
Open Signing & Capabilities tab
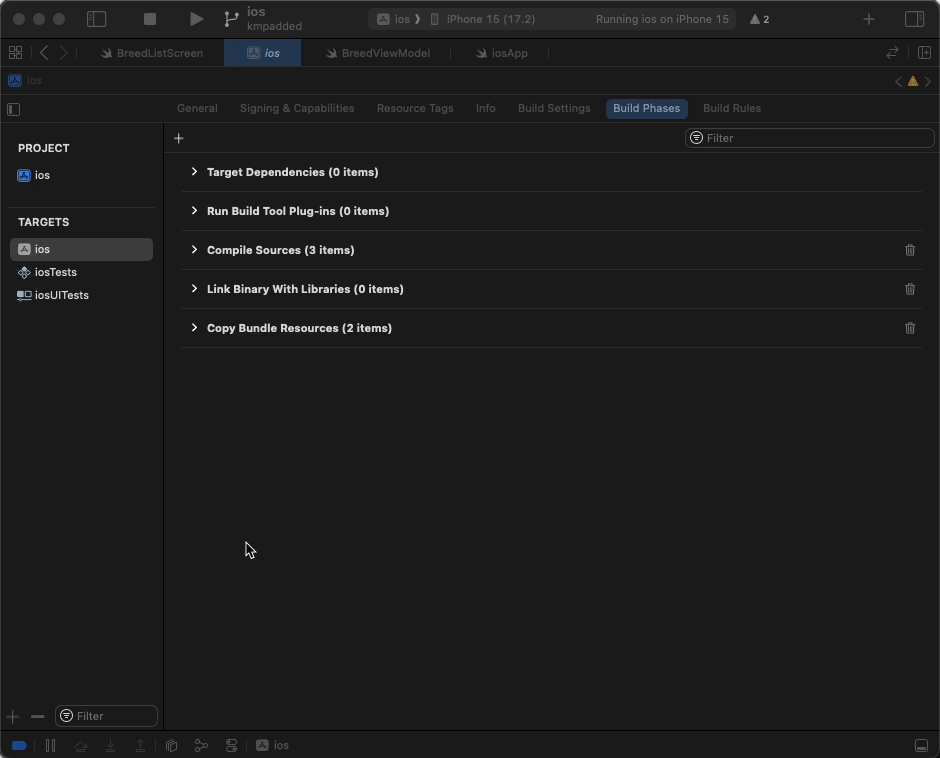[297, 109]
